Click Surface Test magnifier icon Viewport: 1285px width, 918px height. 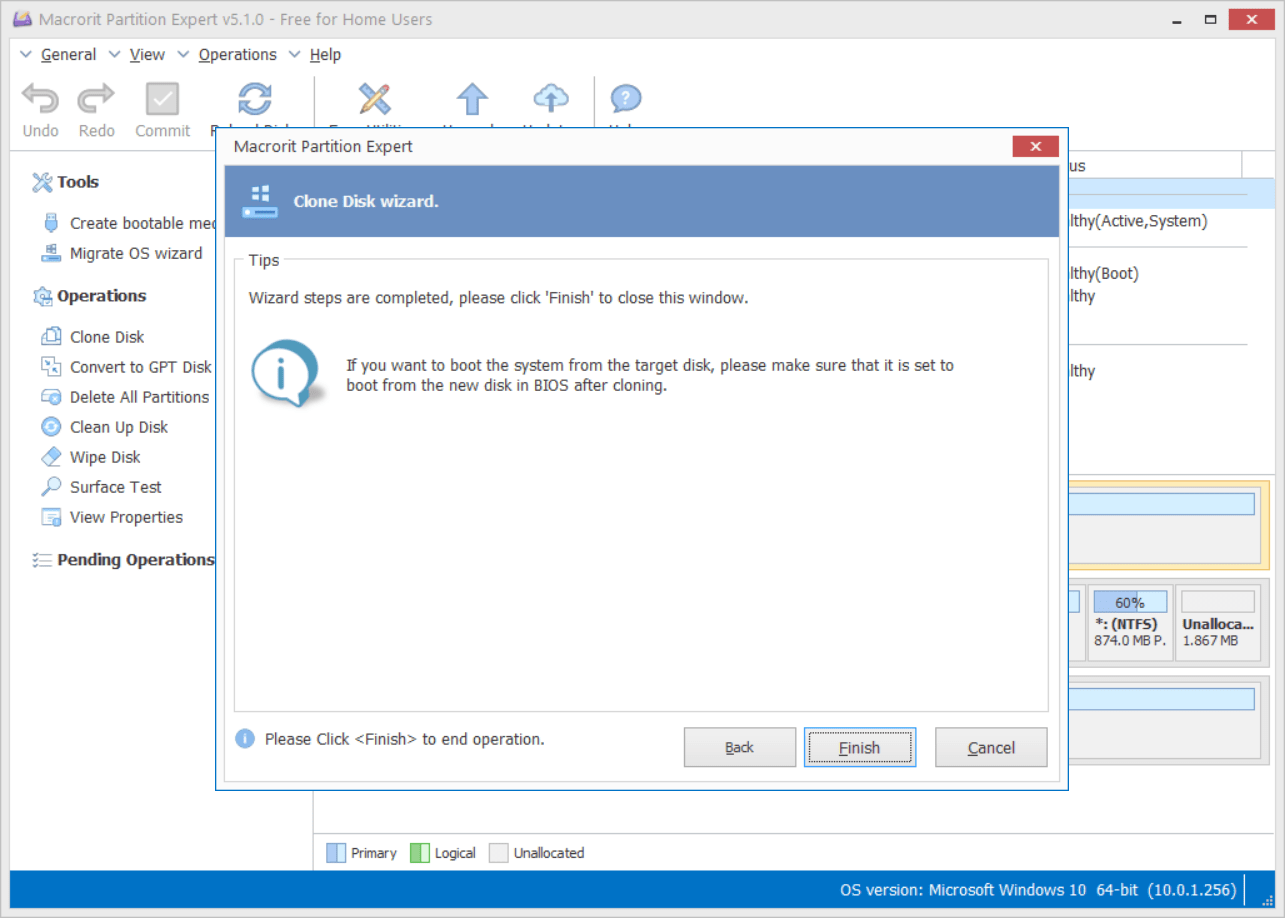coord(51,487)
